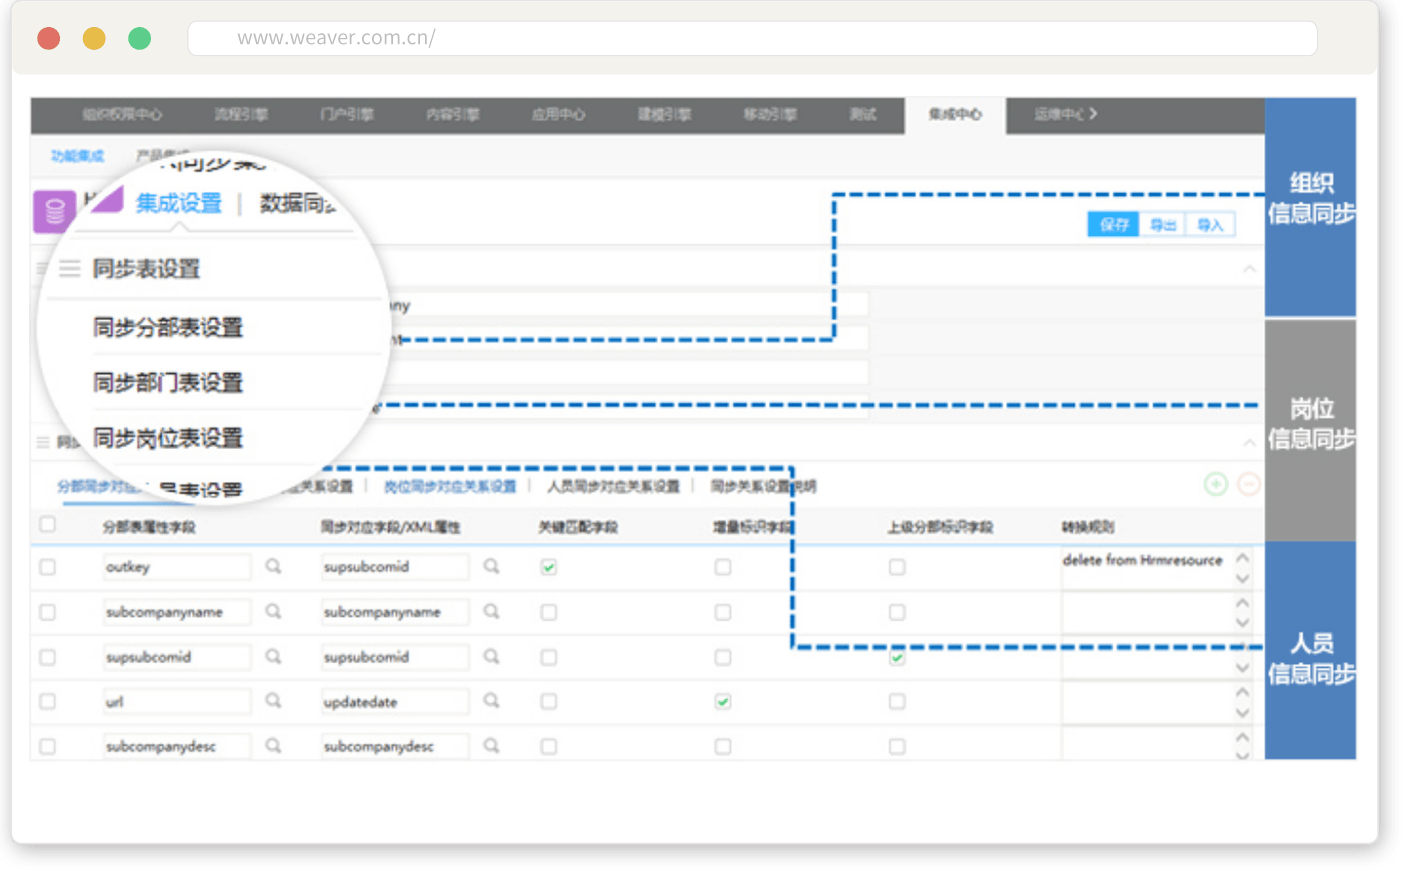Collapse the sync relation section using its chevron
Image resolution: width=1425 pixels, height=875 pixels.
(1249, 442)
